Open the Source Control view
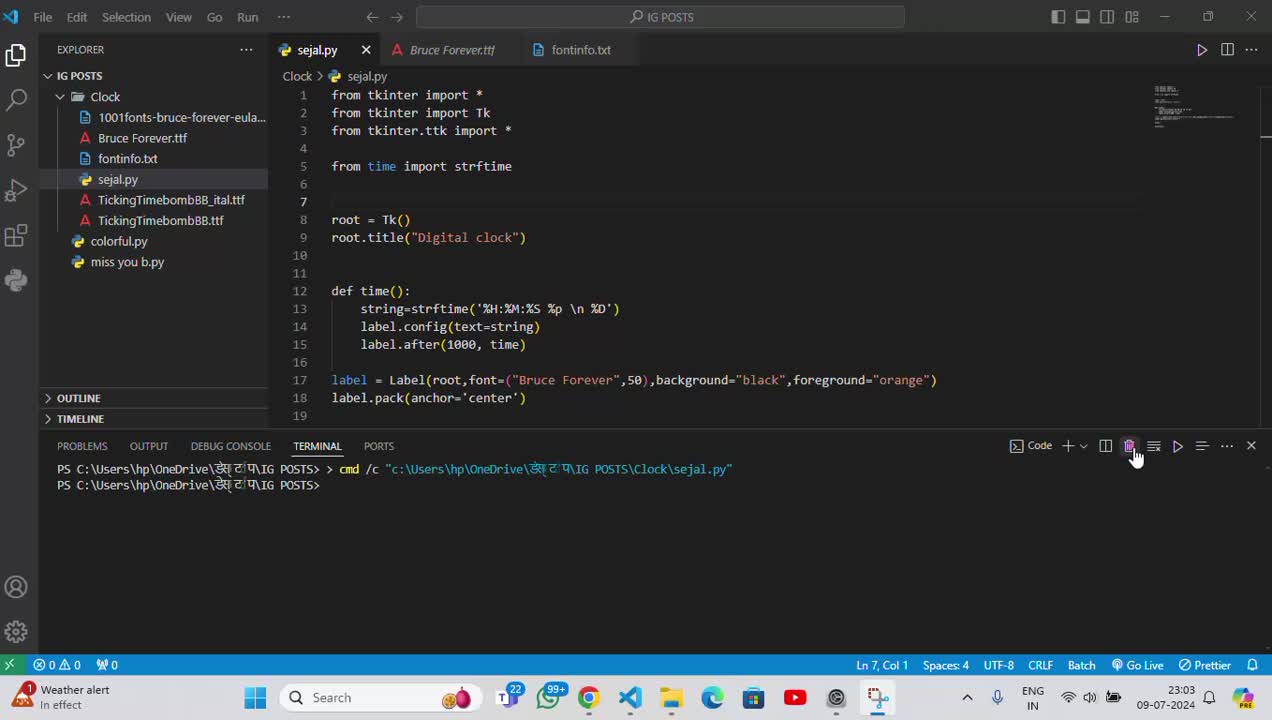Viewport: 1272px width, 720px height. point(16,145)
